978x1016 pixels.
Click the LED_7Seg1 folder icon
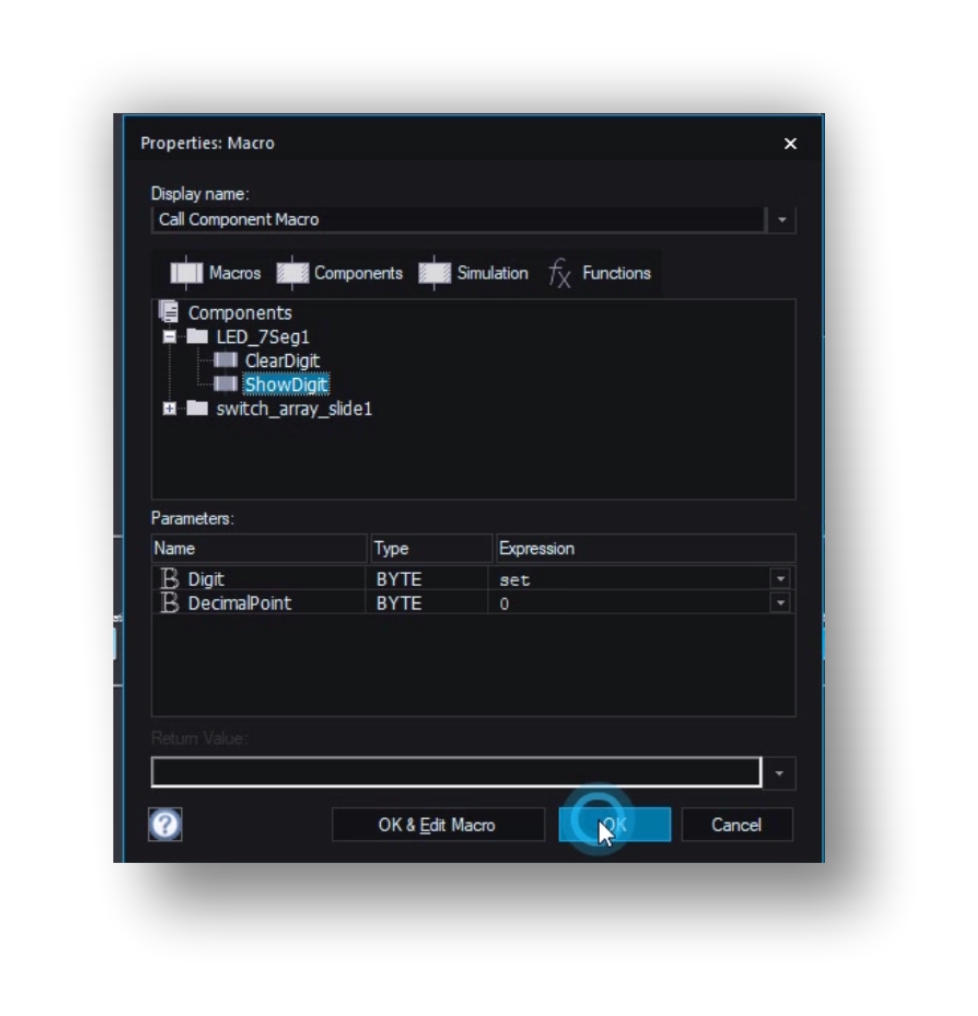pos(197,336)
